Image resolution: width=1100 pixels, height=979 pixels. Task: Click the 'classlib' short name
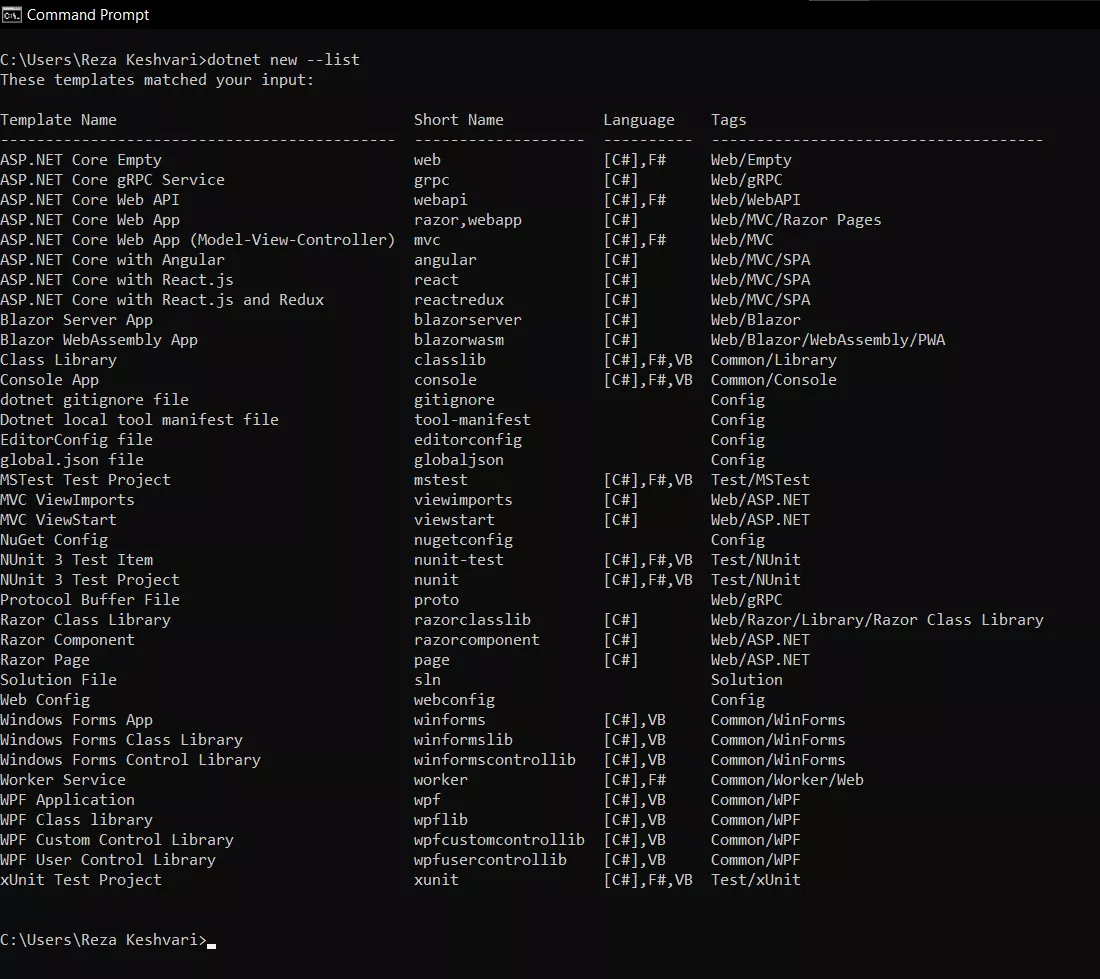pos(450,360)
